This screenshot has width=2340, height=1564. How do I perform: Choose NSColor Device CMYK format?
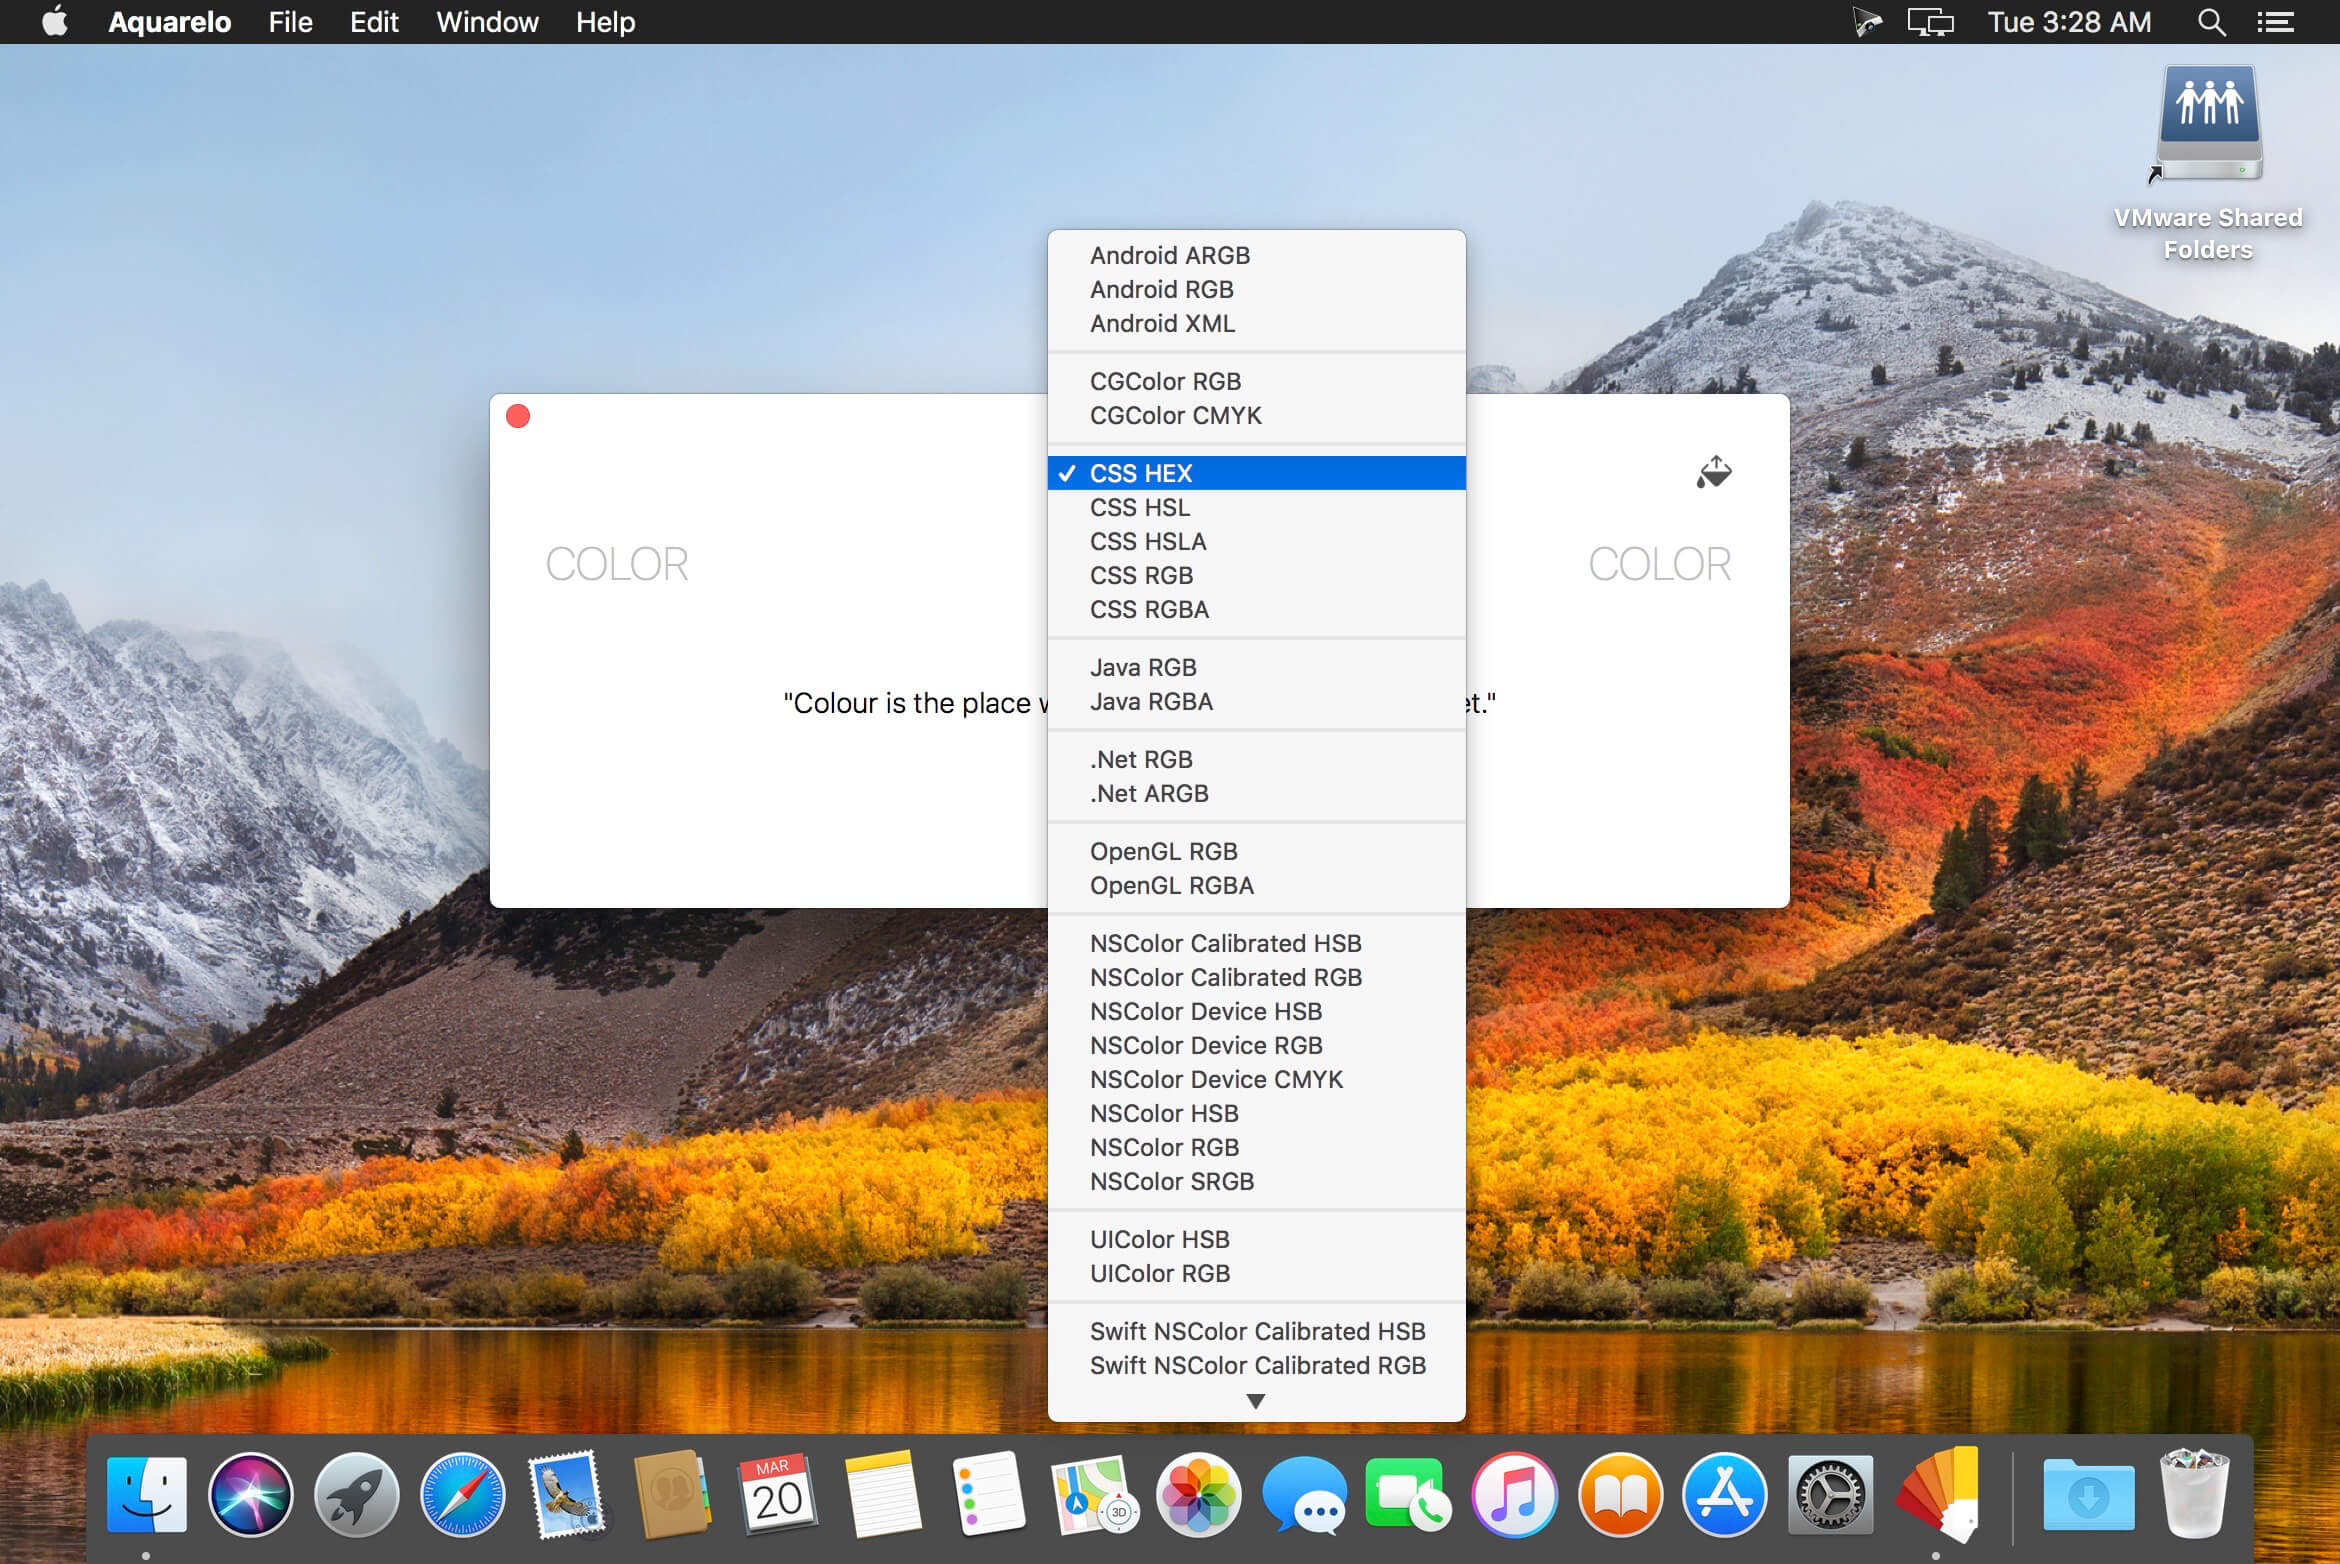point(1218,1079)
